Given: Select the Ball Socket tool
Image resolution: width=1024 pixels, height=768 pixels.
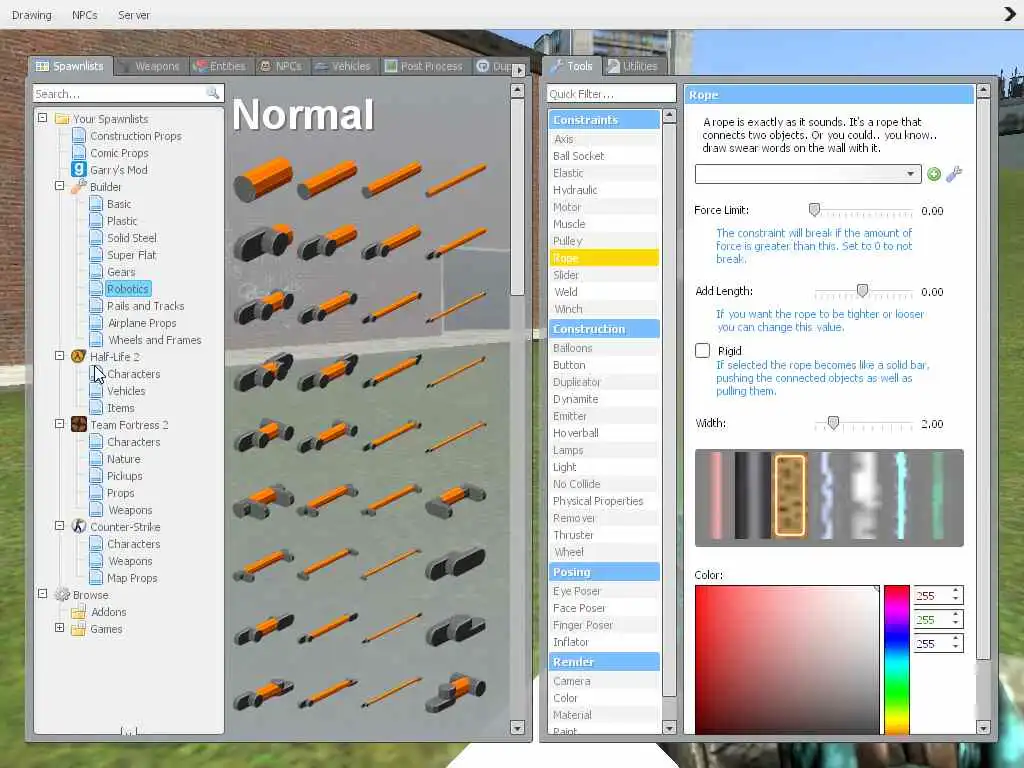Looking at the screenshot, I should coord(604,156).
